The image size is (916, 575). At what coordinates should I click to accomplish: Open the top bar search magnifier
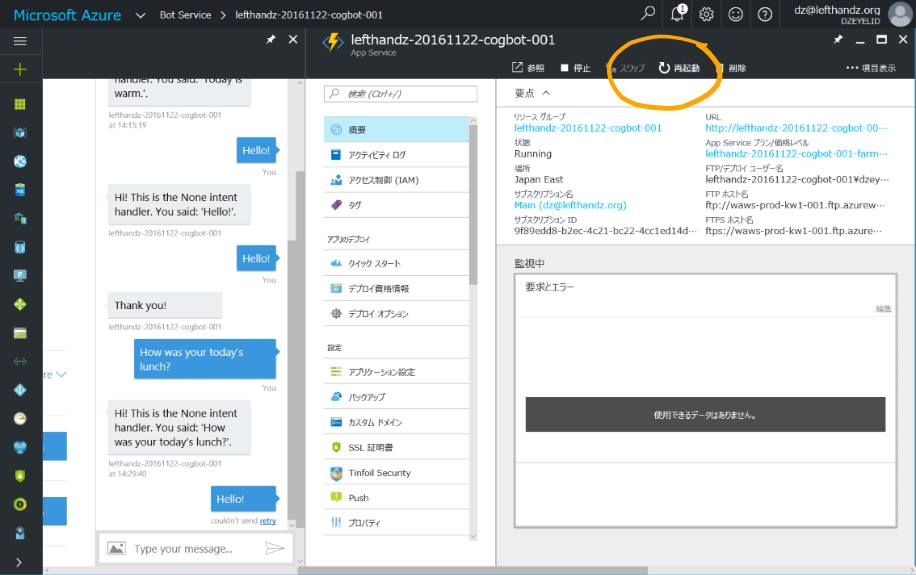pyautogui.click(x=647, y=14)
